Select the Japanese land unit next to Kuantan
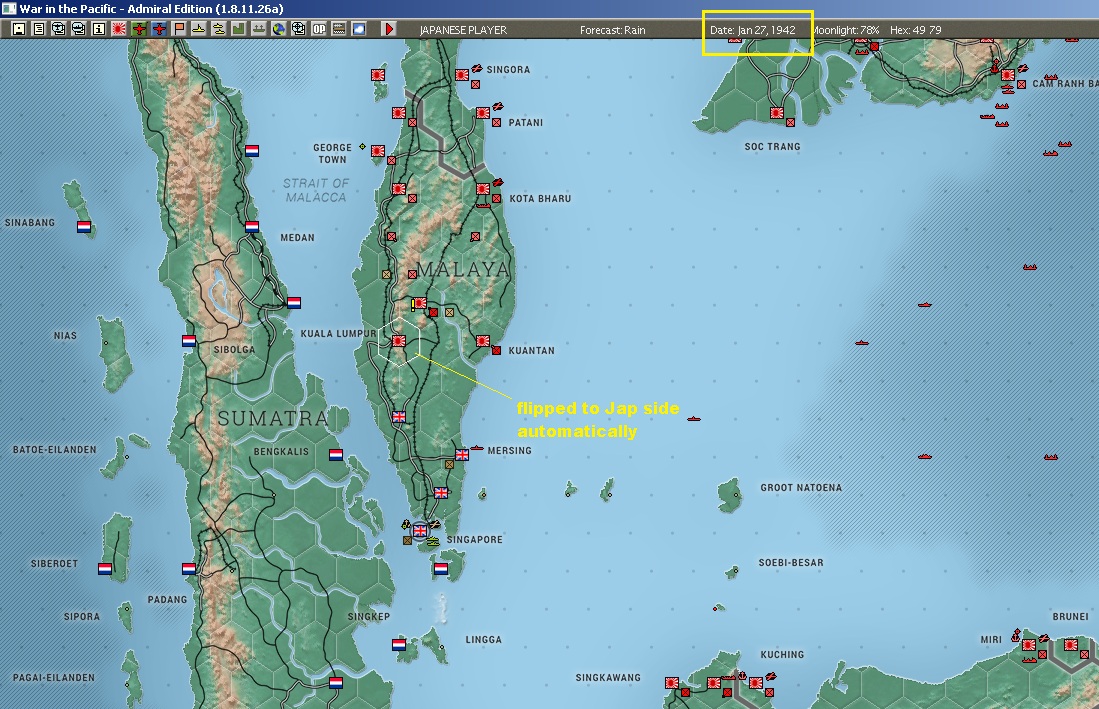The image size is (1099, 709). coord(496,350)
